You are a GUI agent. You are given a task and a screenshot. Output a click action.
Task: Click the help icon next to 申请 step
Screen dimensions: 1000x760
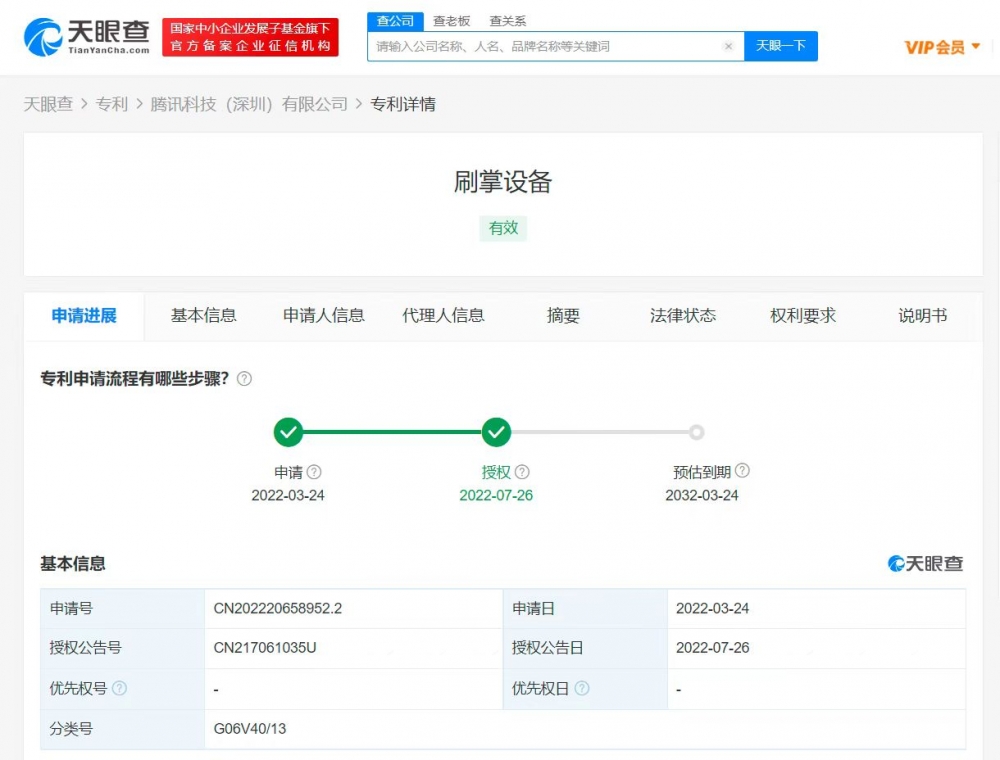point(314,472)
